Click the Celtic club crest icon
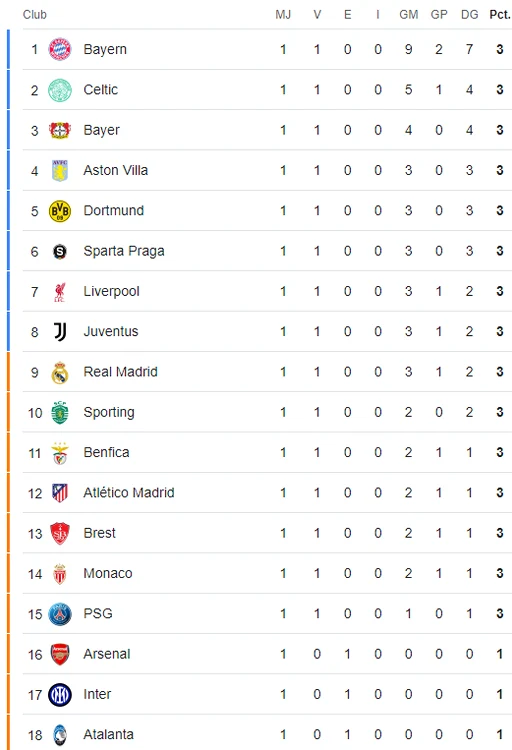 [60, 90]
